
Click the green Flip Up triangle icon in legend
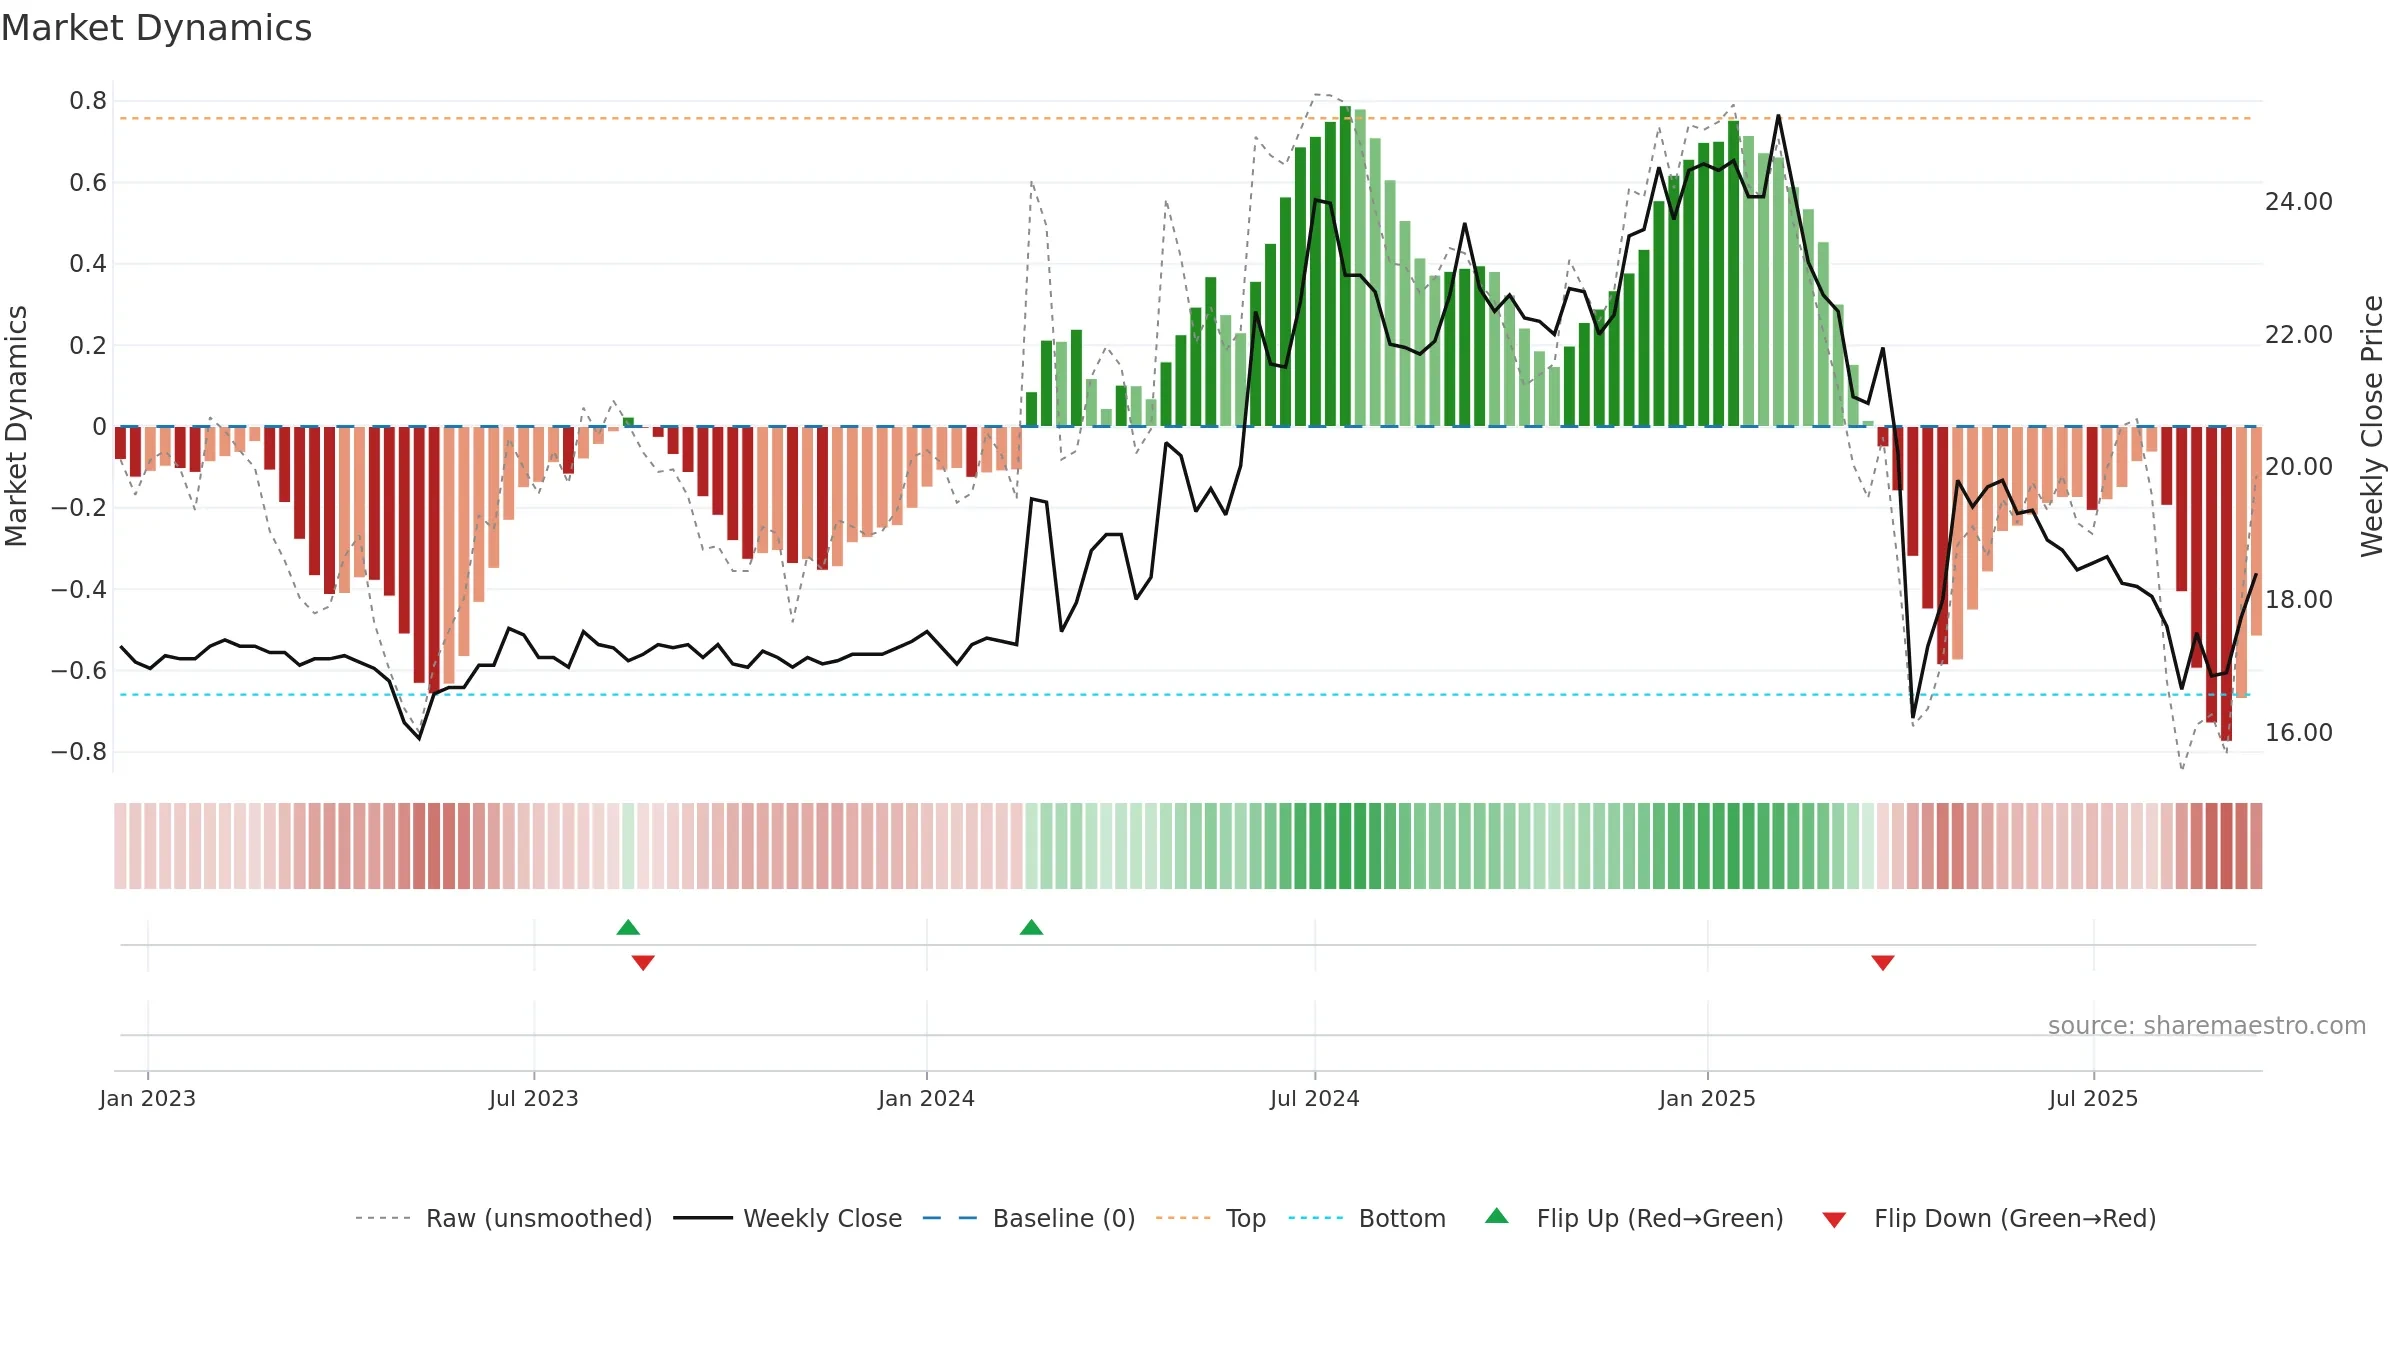point(1497,1216)
